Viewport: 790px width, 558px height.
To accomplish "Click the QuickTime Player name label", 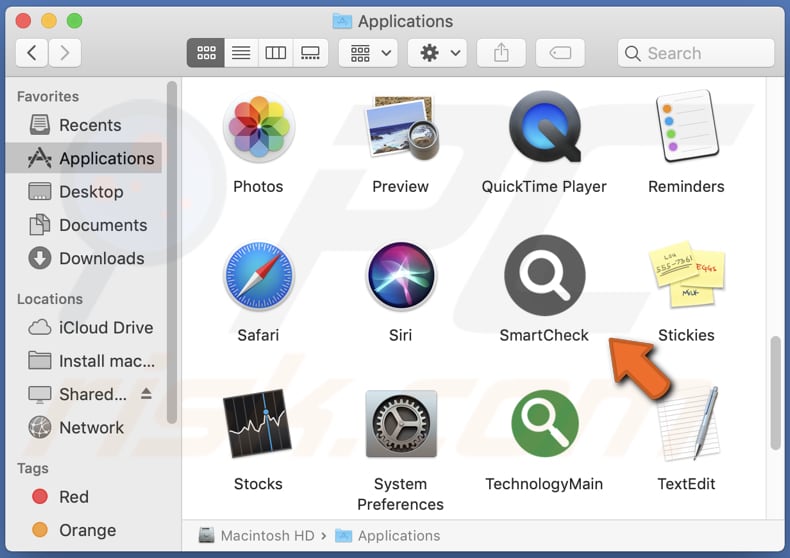I will (544, 186).
